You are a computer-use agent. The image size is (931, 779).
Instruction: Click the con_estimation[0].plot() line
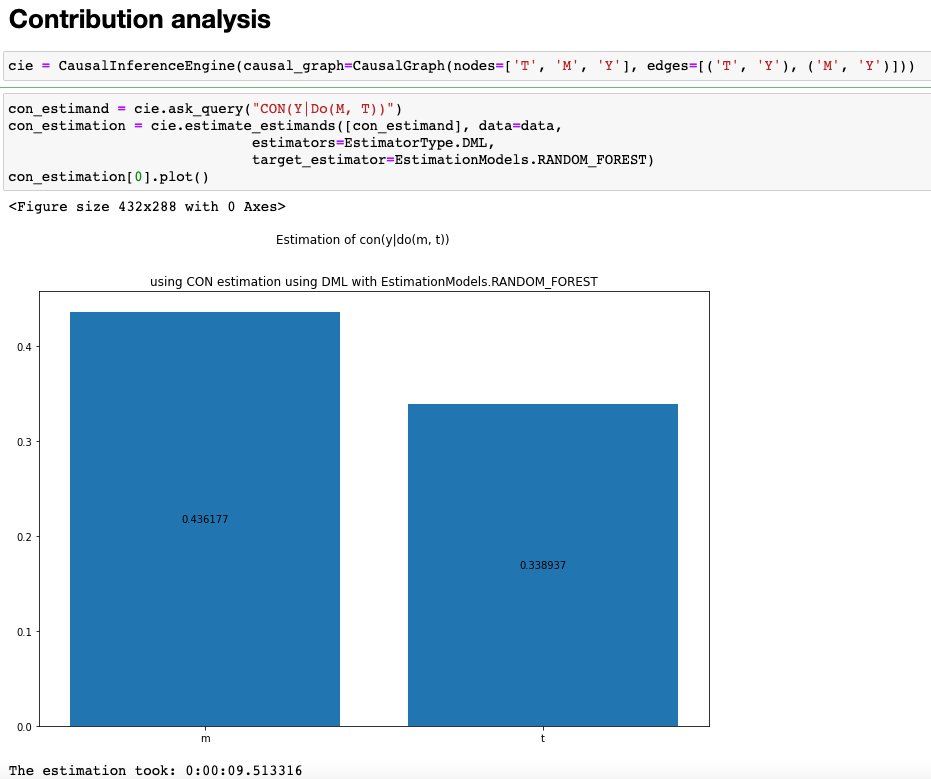pyautogui.click(x=109, y=177)
